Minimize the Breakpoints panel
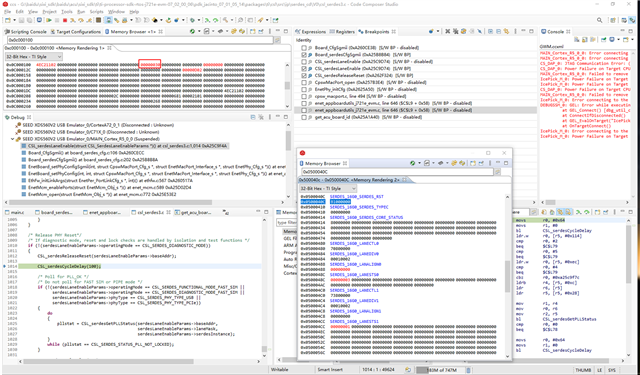Viewport: 640px width, 375px height. click(x=523, y=31)
